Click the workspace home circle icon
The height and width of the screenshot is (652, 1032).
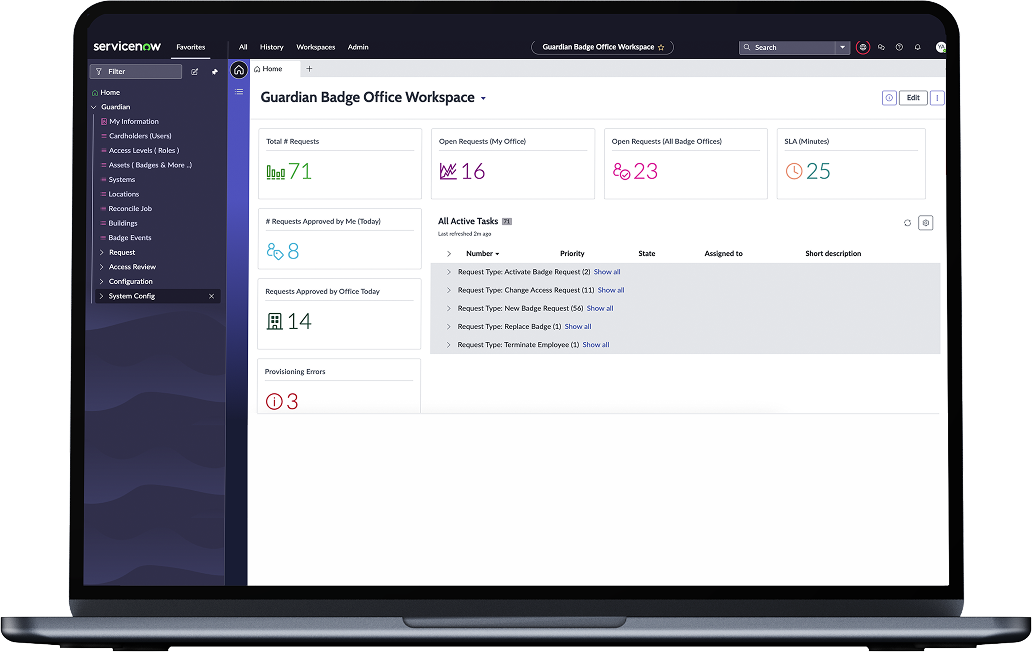tap(238, 70)
